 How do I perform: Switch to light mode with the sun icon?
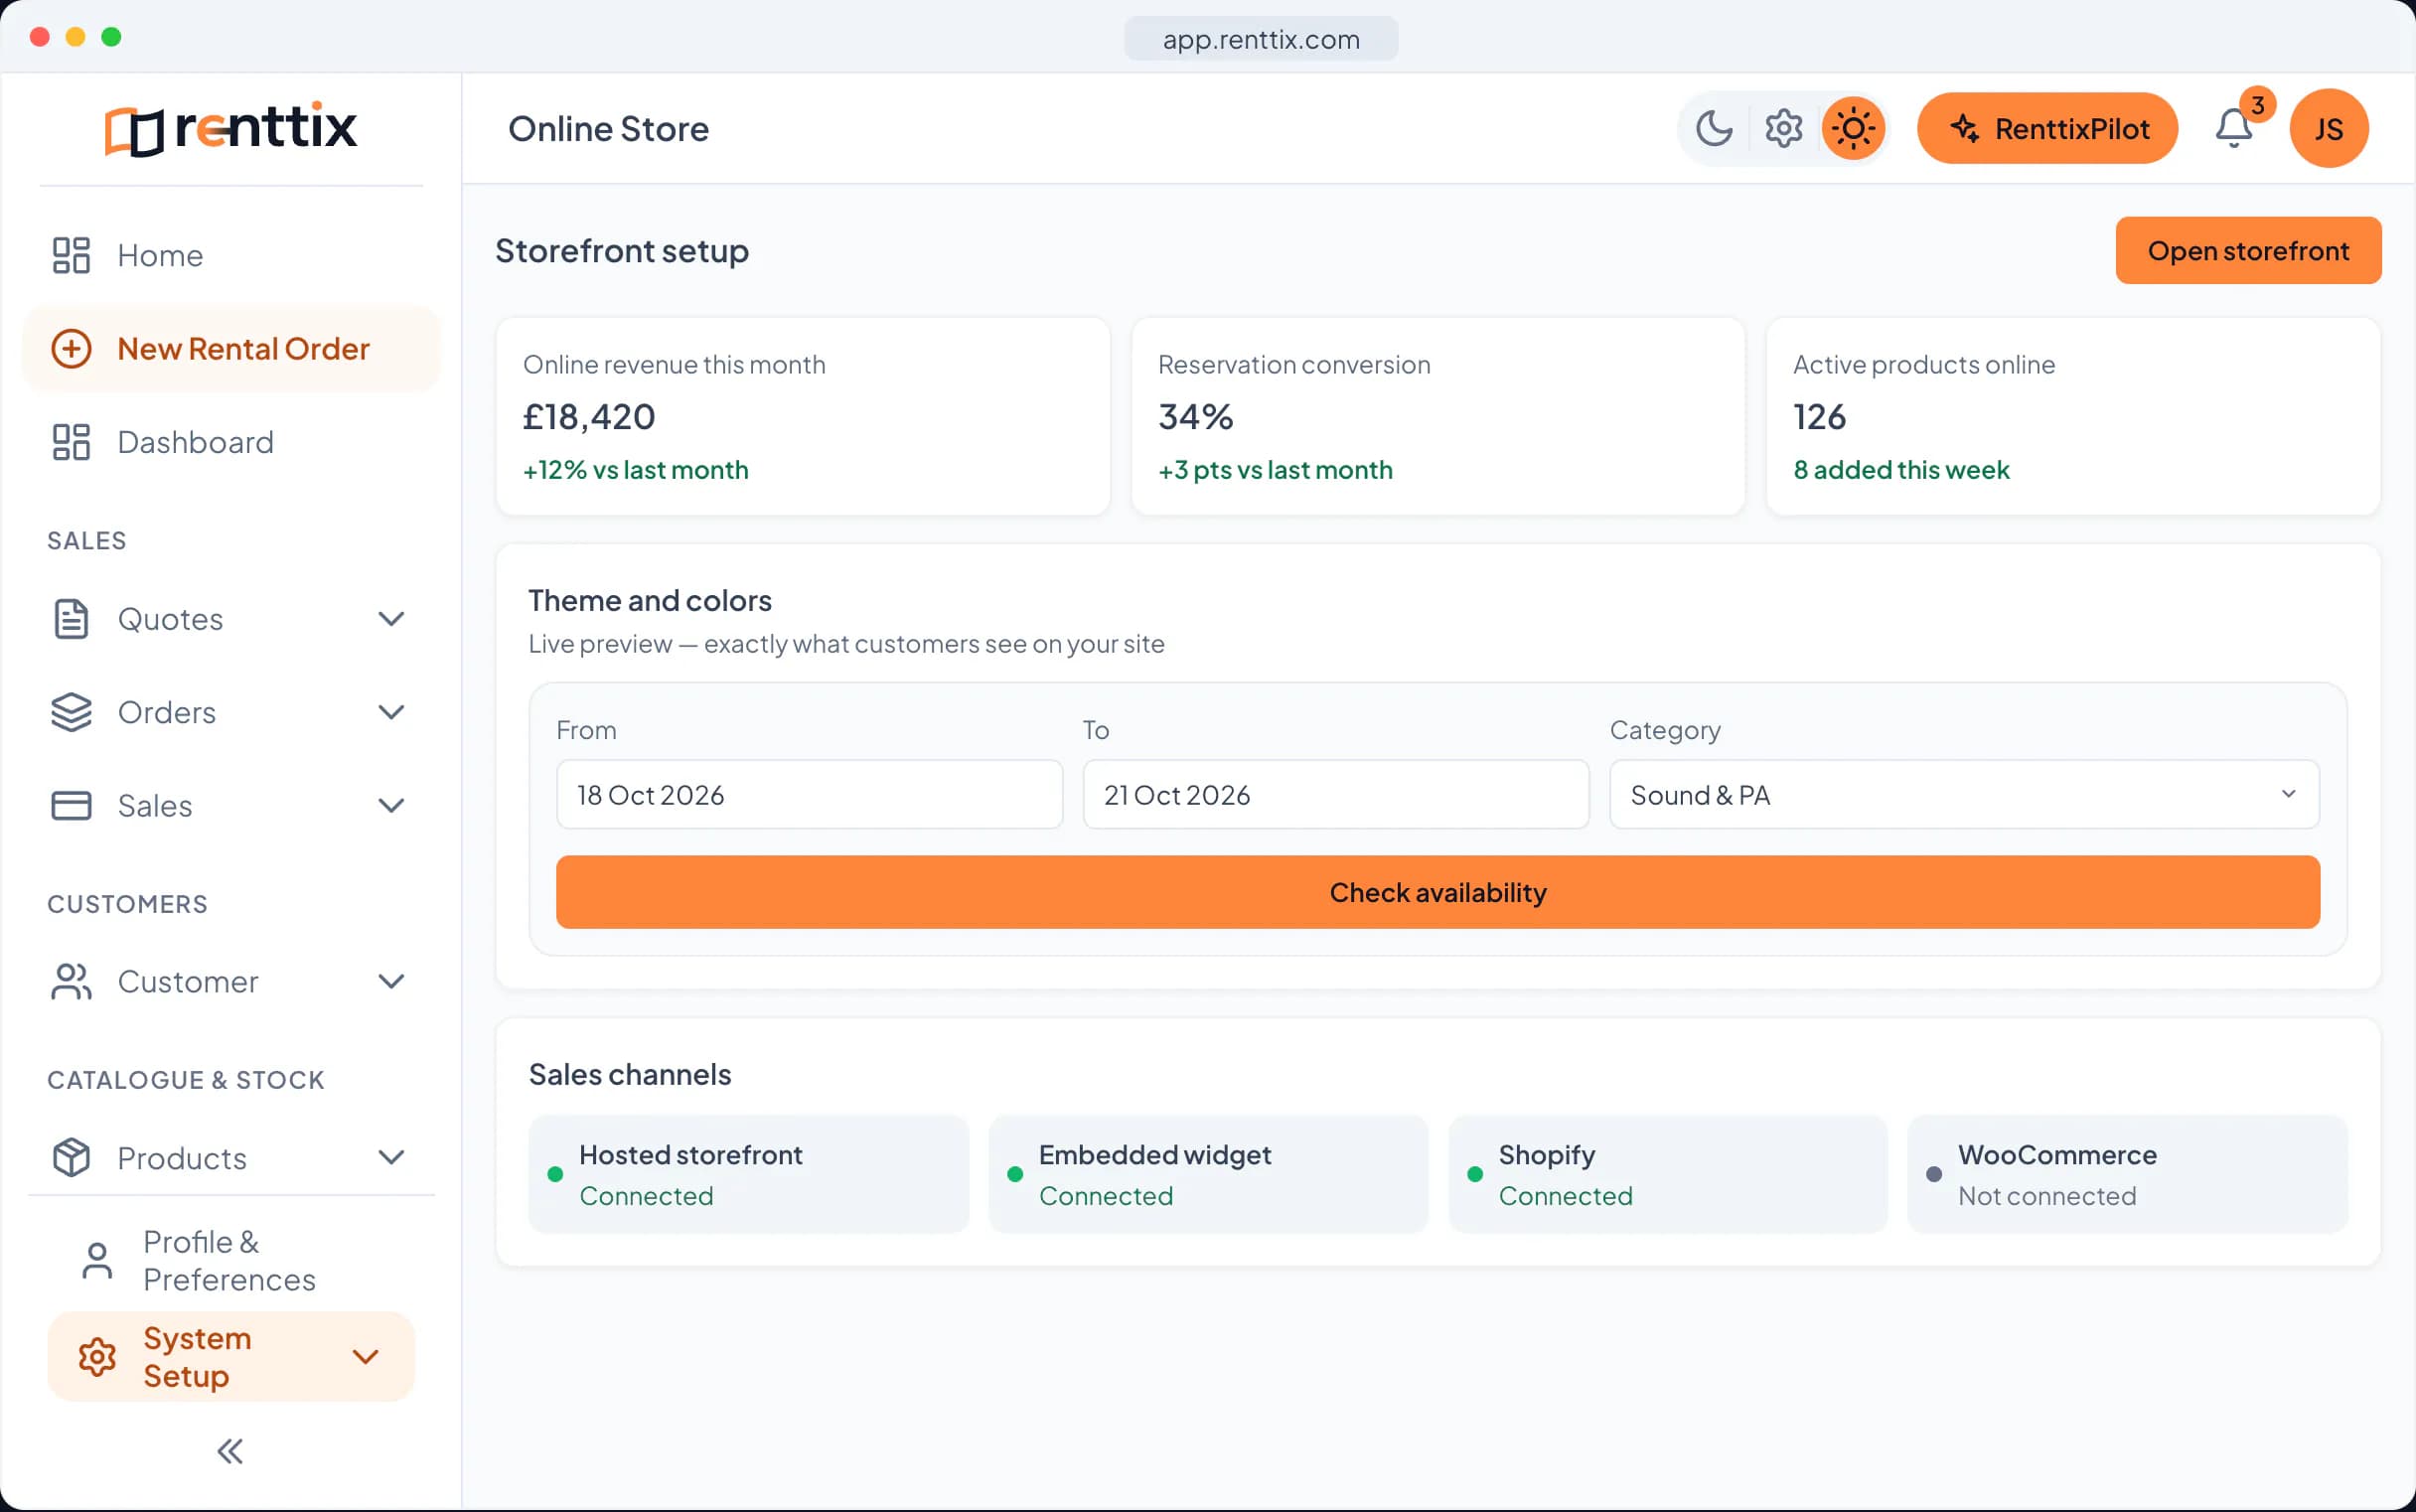coord(1853,129)
